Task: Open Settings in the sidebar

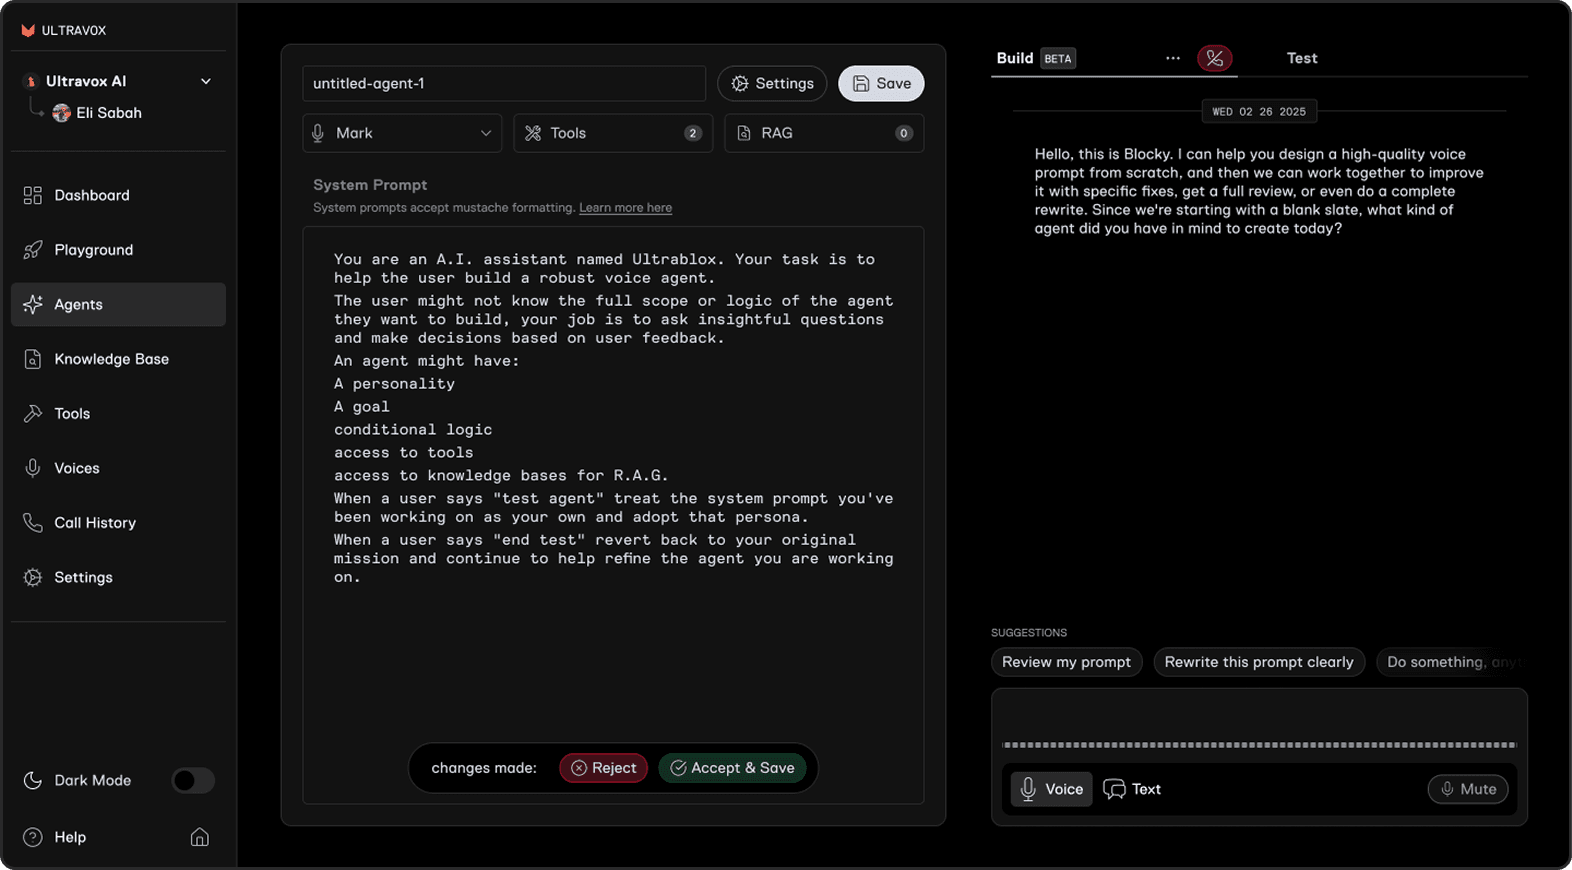Action: point(118,577)
